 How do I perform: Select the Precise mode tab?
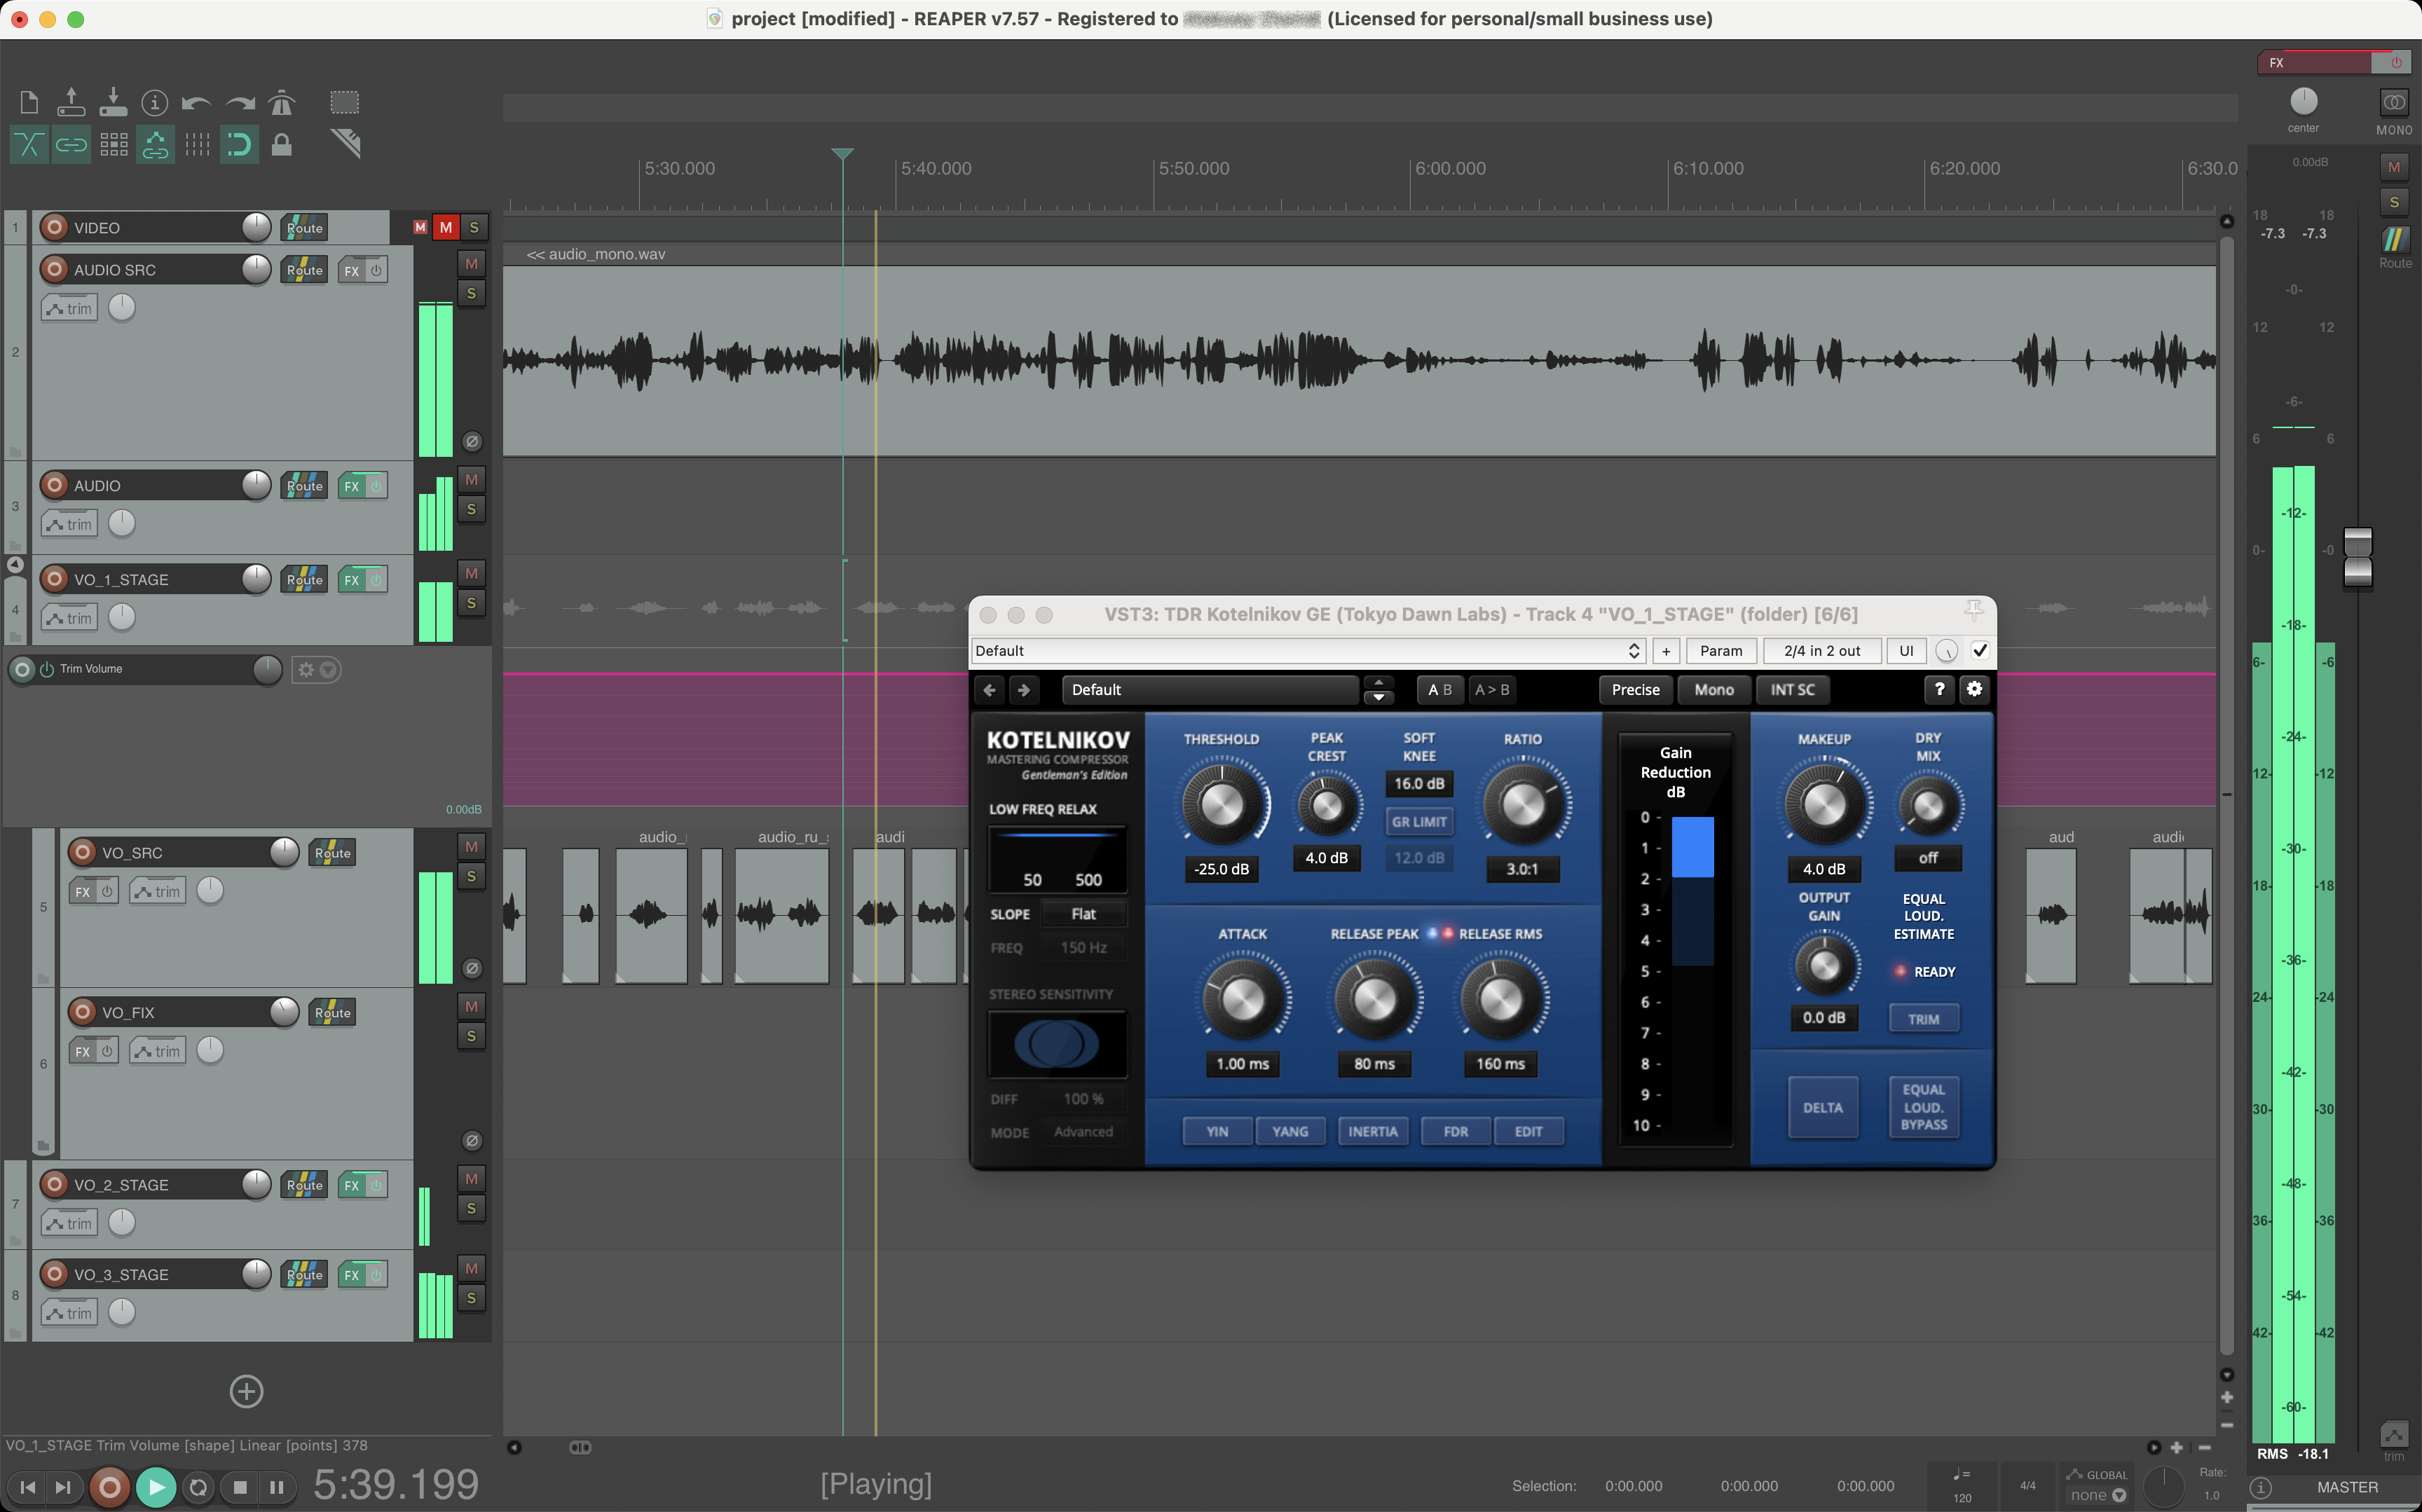coord(1635,689)
